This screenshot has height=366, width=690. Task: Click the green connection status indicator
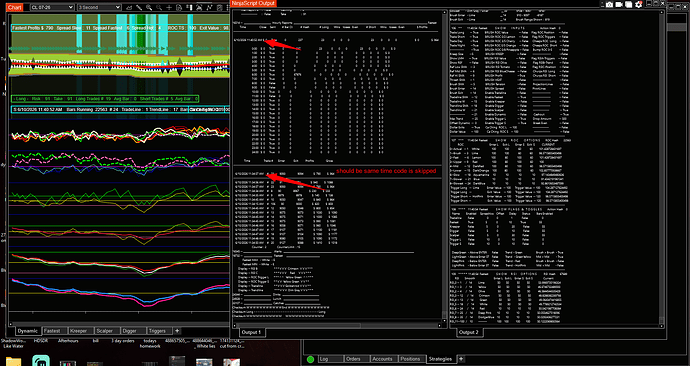tap(310, 359)
